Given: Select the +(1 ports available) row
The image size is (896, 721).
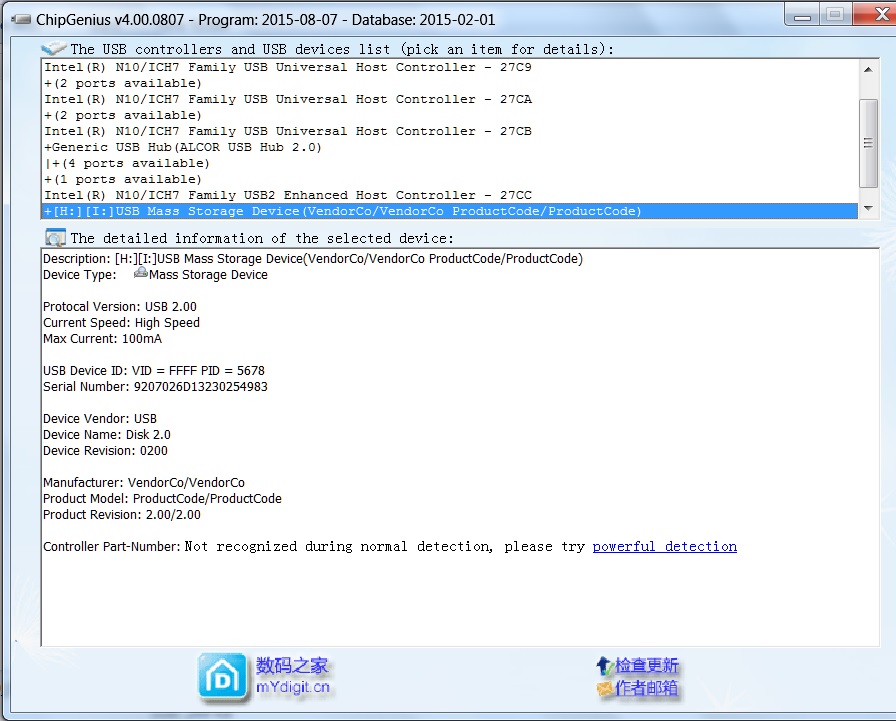Looking at the screenshot, I should coord(450,179).
